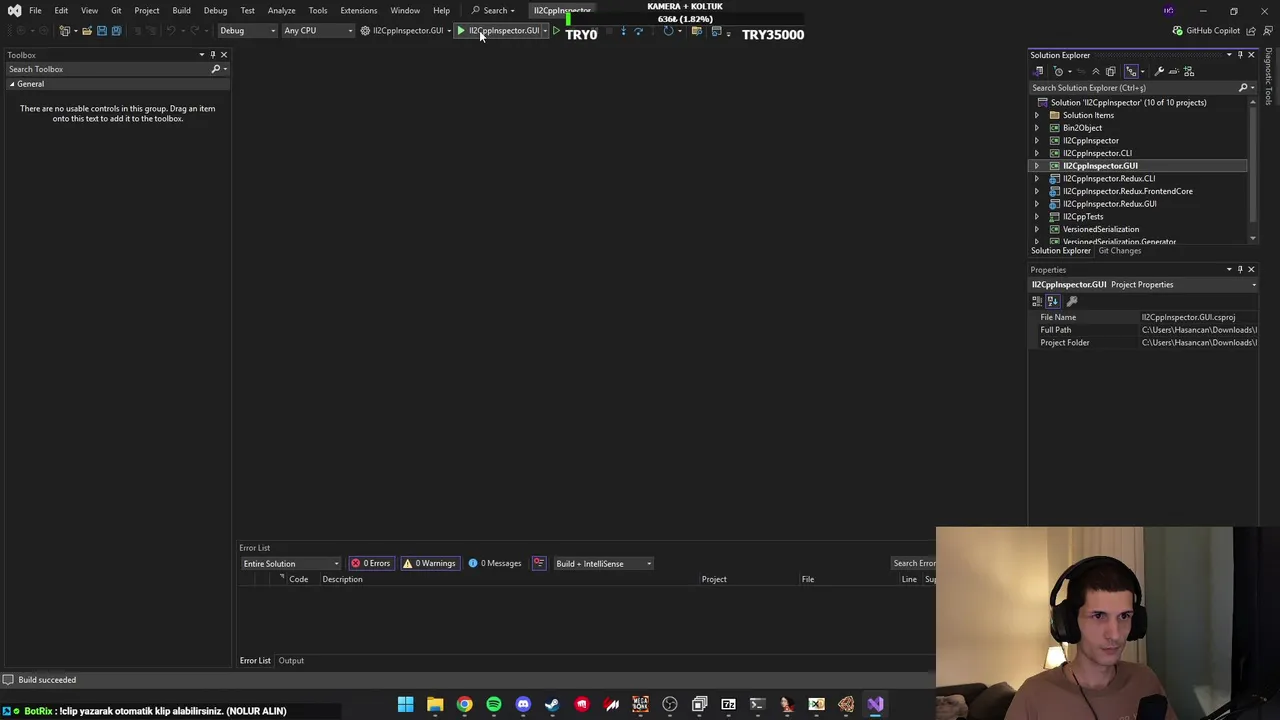Image resolution: width=1280 pixels, height=720 pixels.
Task: Select the Il2CppInspector.Redux.FrontendCore project
Action: [x=1127, y=191]
